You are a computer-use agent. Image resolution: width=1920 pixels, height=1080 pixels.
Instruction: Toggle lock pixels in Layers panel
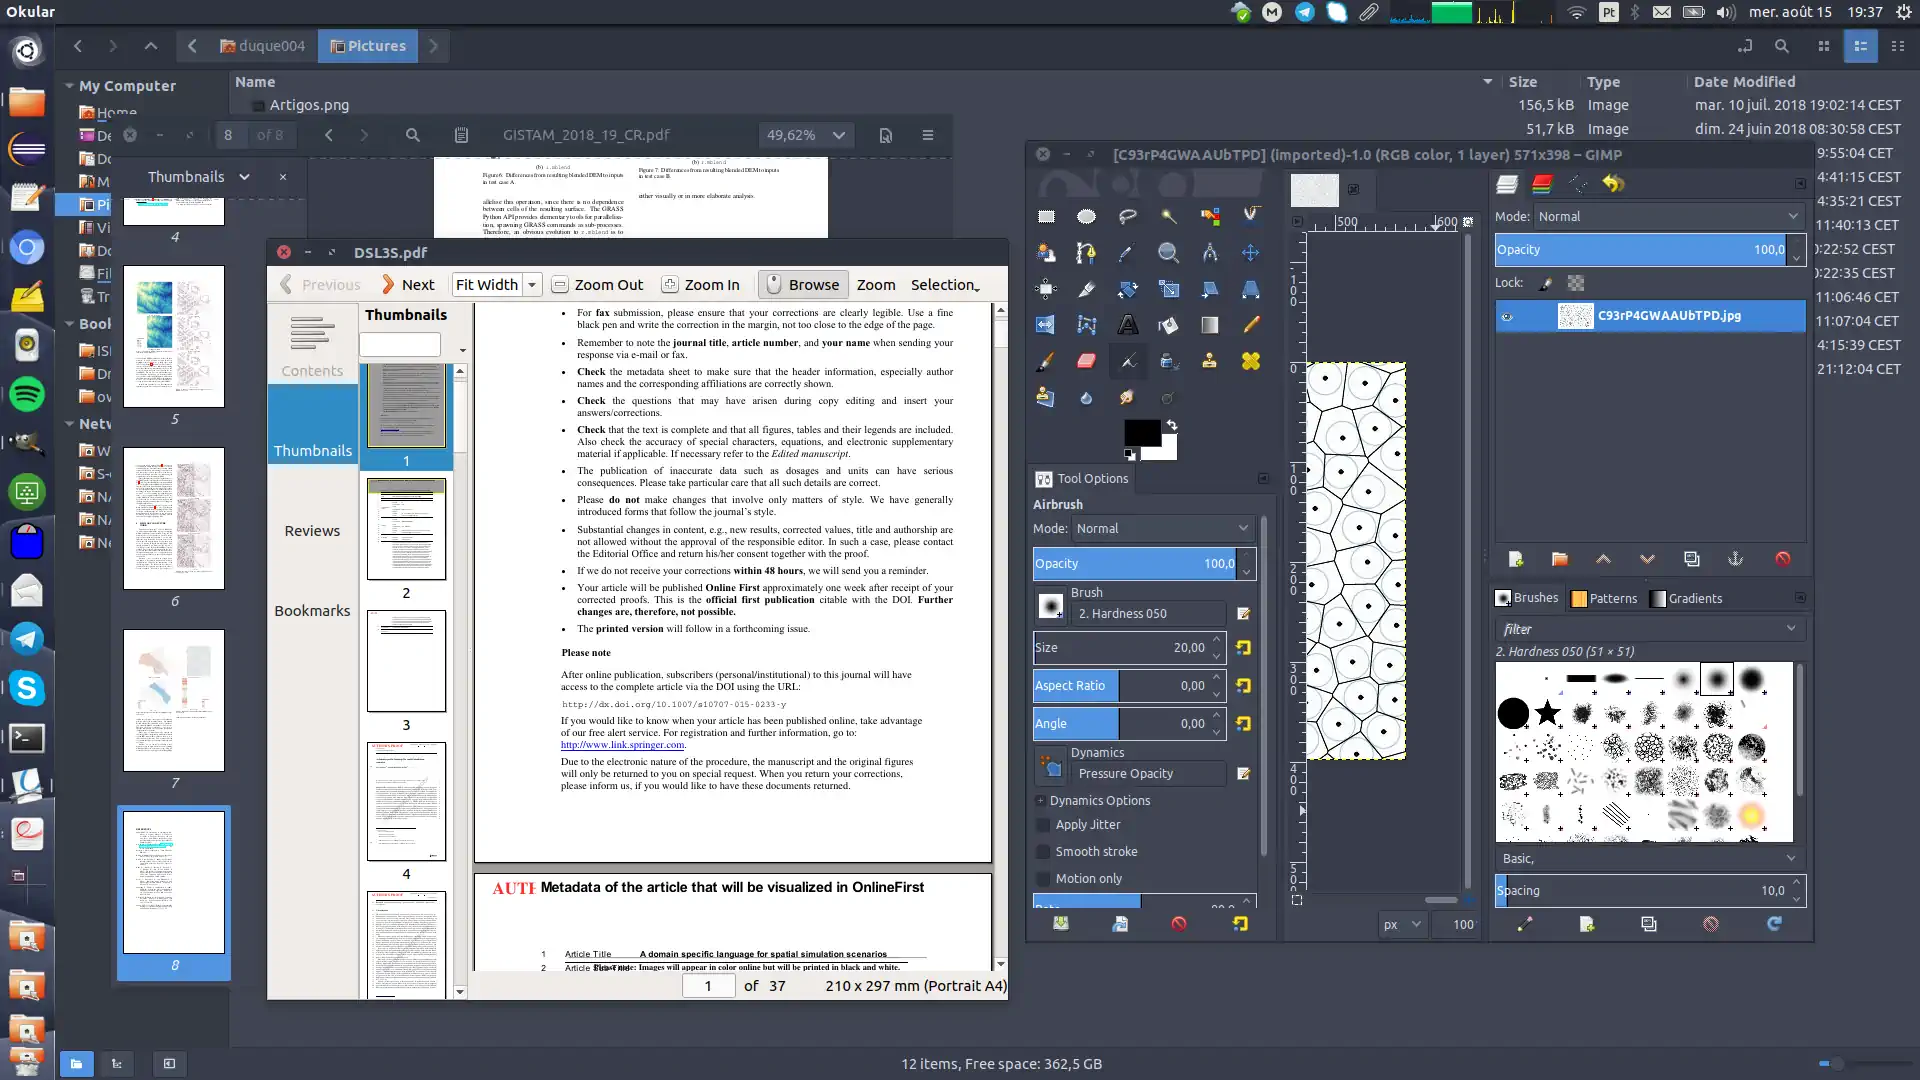coord(1545,284)
